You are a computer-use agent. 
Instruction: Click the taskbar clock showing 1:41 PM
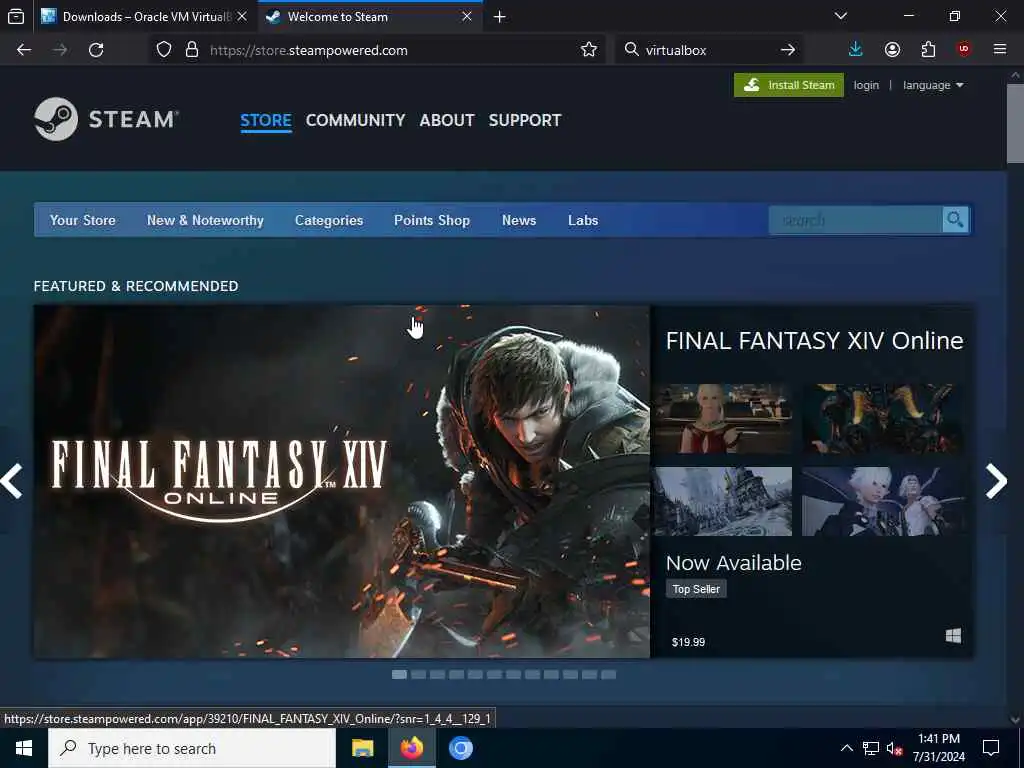click(x=938, y=748)
